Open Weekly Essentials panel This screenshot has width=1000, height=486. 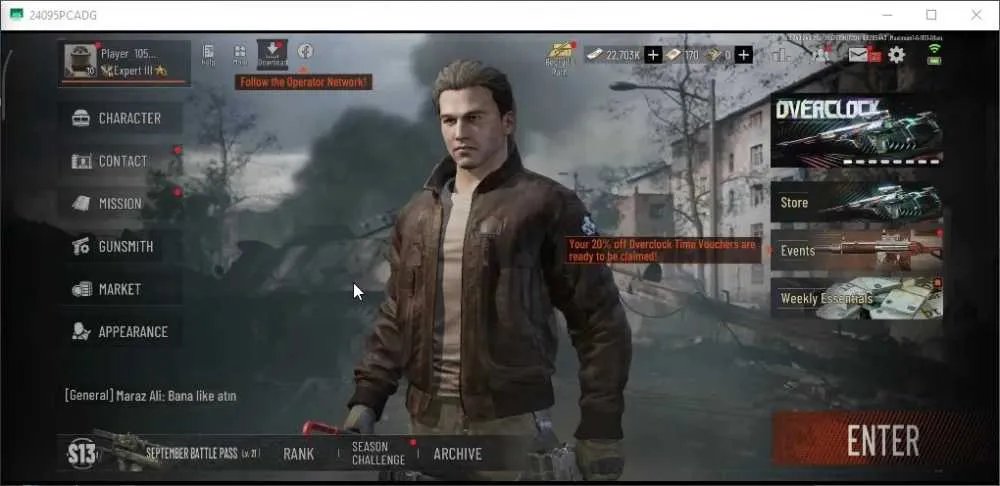pos(857,298)
